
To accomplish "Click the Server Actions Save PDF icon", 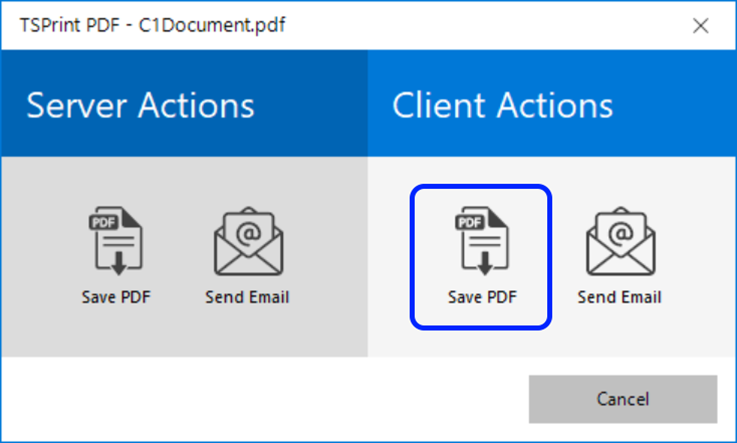I will click(x=116, y=241).
